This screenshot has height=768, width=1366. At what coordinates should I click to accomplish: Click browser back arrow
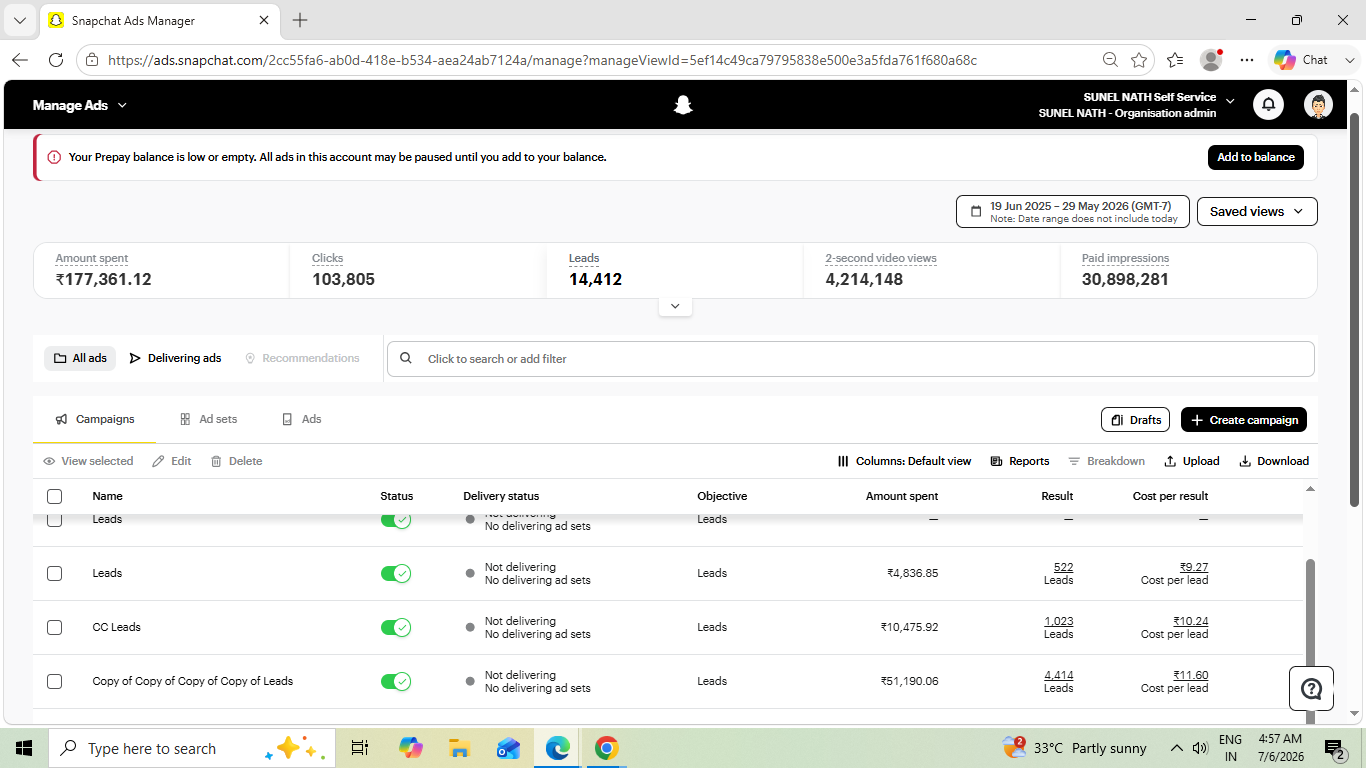coord(20,60)
